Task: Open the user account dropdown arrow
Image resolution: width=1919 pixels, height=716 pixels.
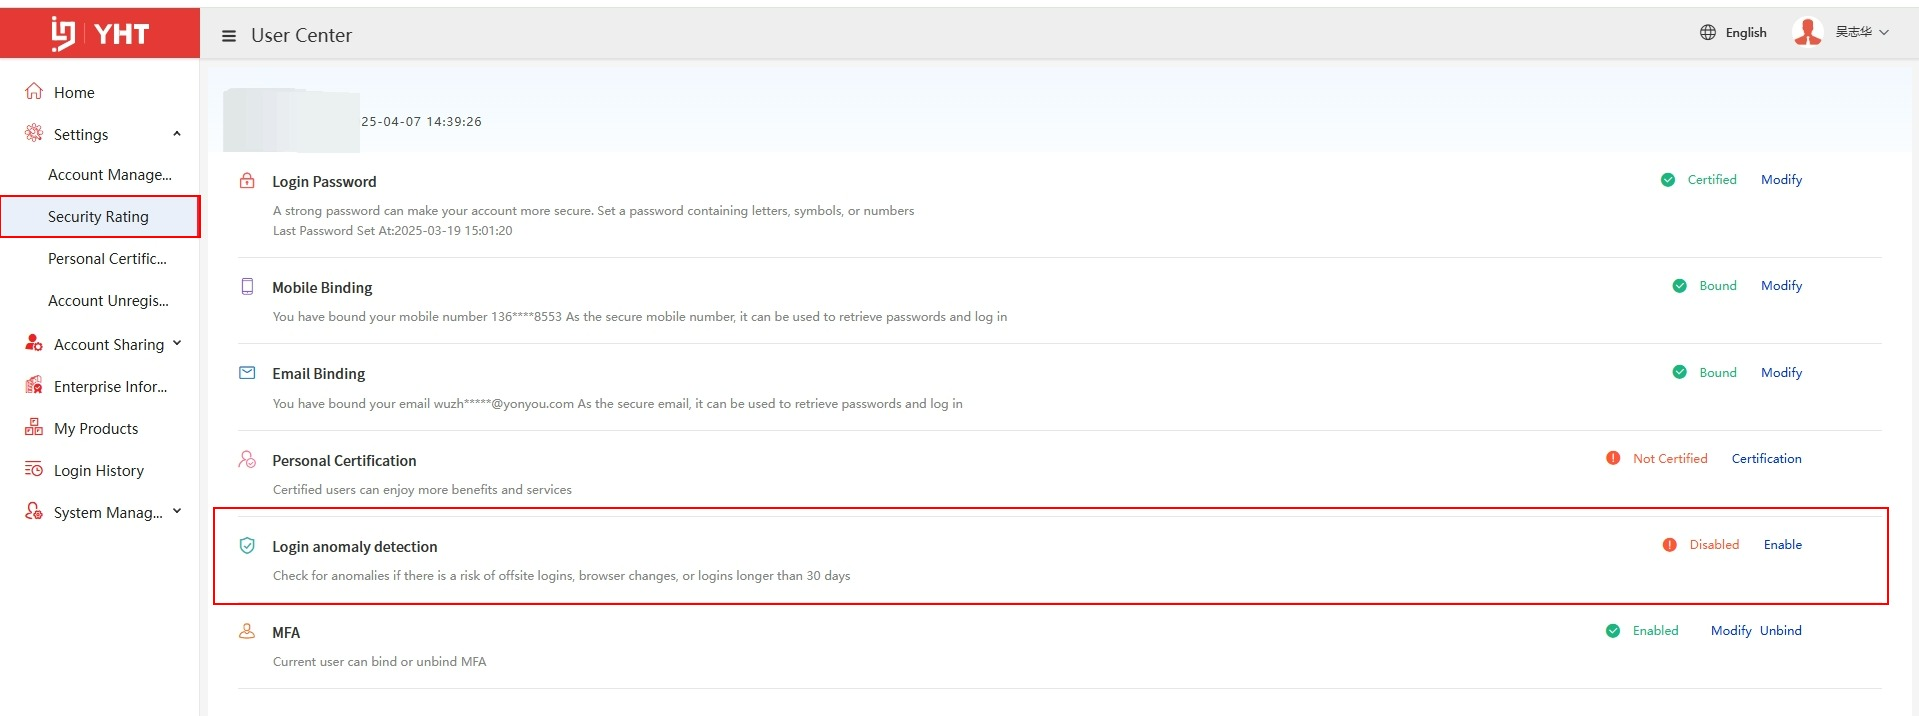Action: tap(1884, 33)
